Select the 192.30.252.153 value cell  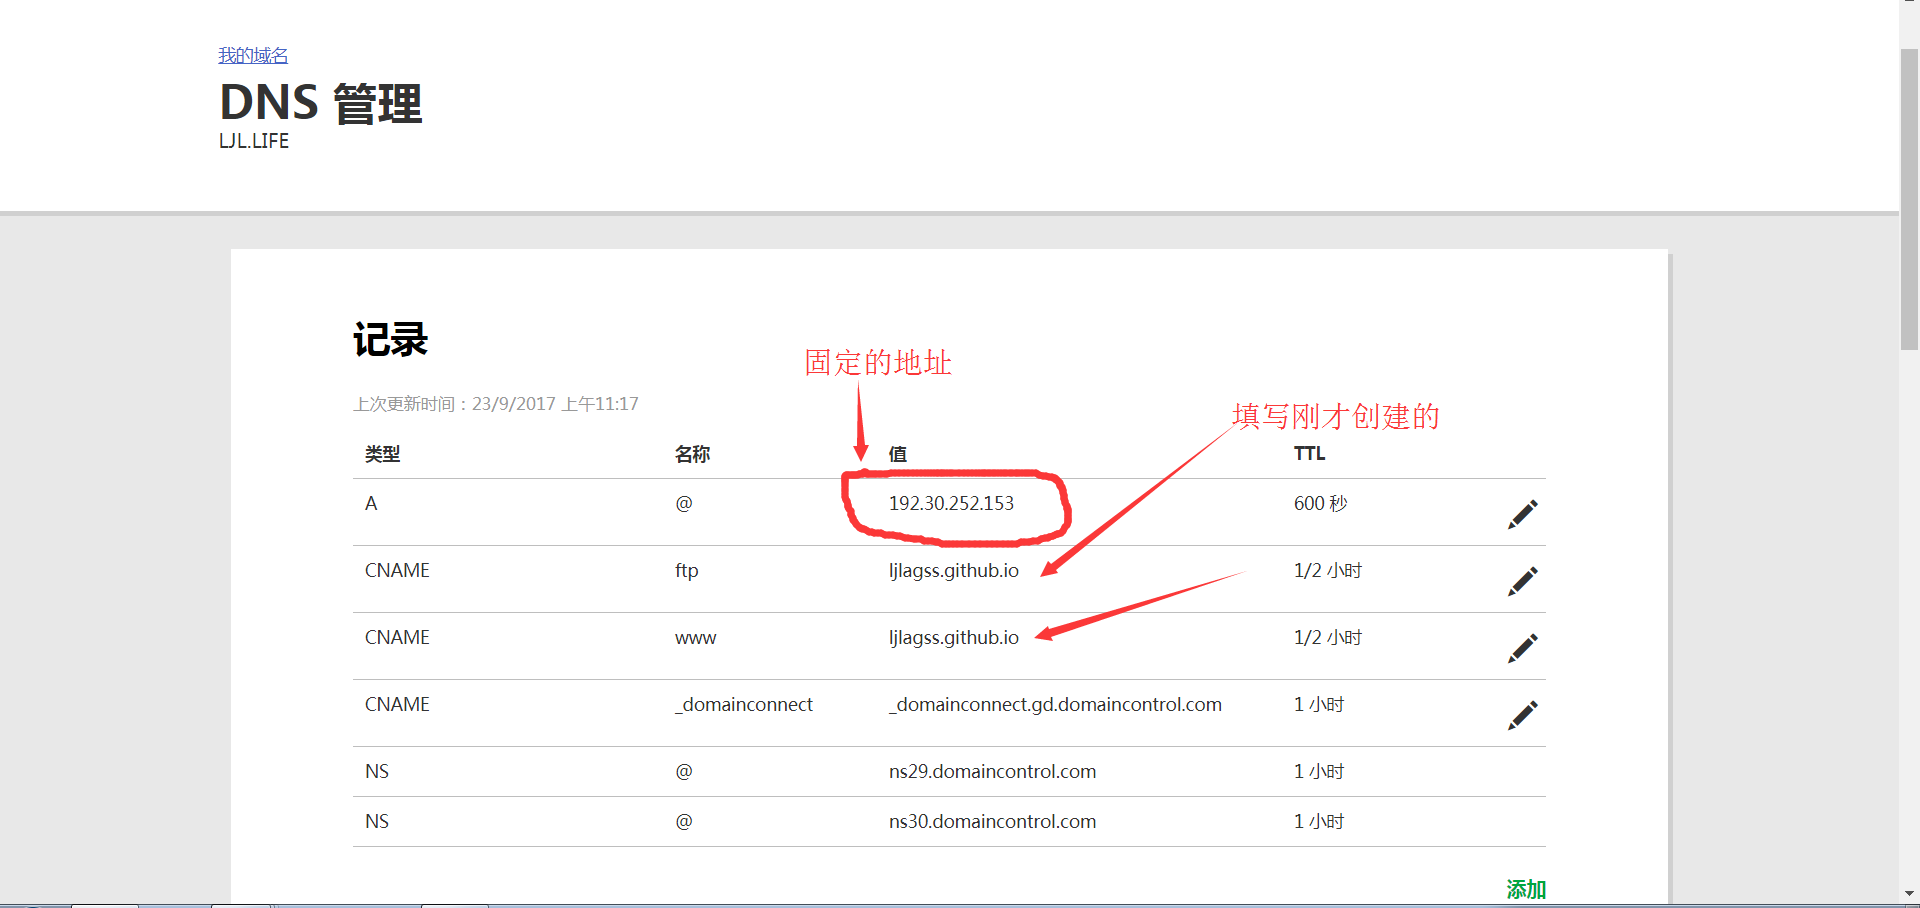951,503
